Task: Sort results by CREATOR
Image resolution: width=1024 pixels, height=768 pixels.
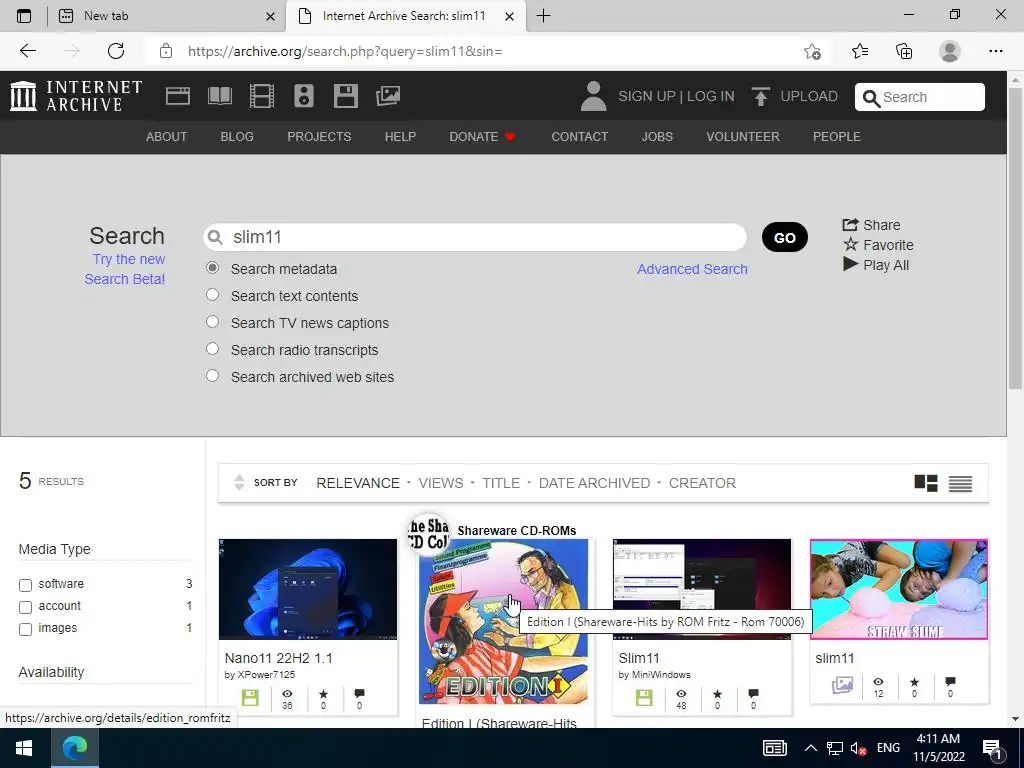Action: (x=702, y=483)
